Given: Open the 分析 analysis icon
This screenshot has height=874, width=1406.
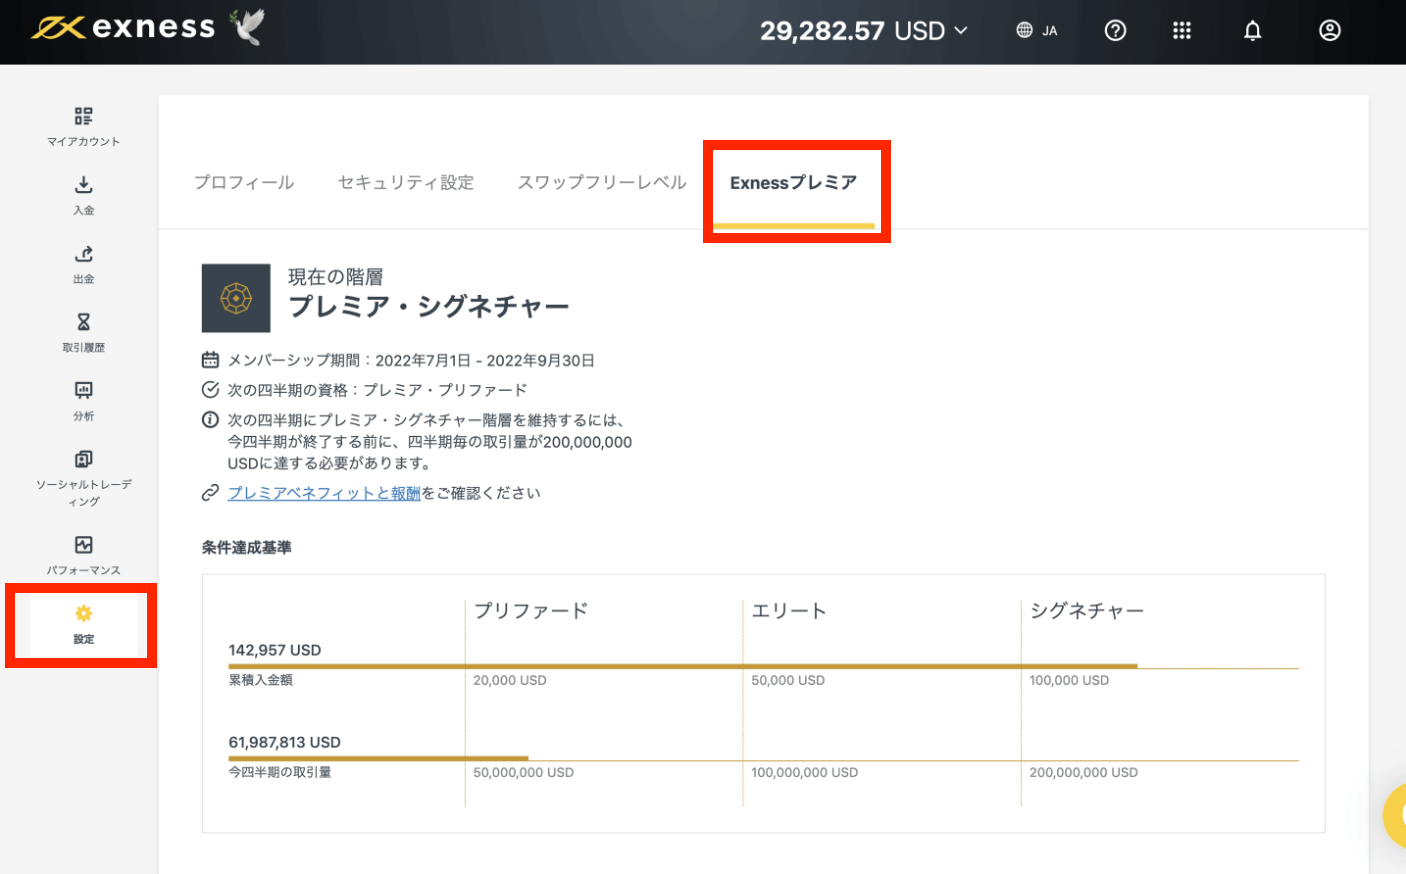Looking at the screenshot, I should [x=84, y=392].
